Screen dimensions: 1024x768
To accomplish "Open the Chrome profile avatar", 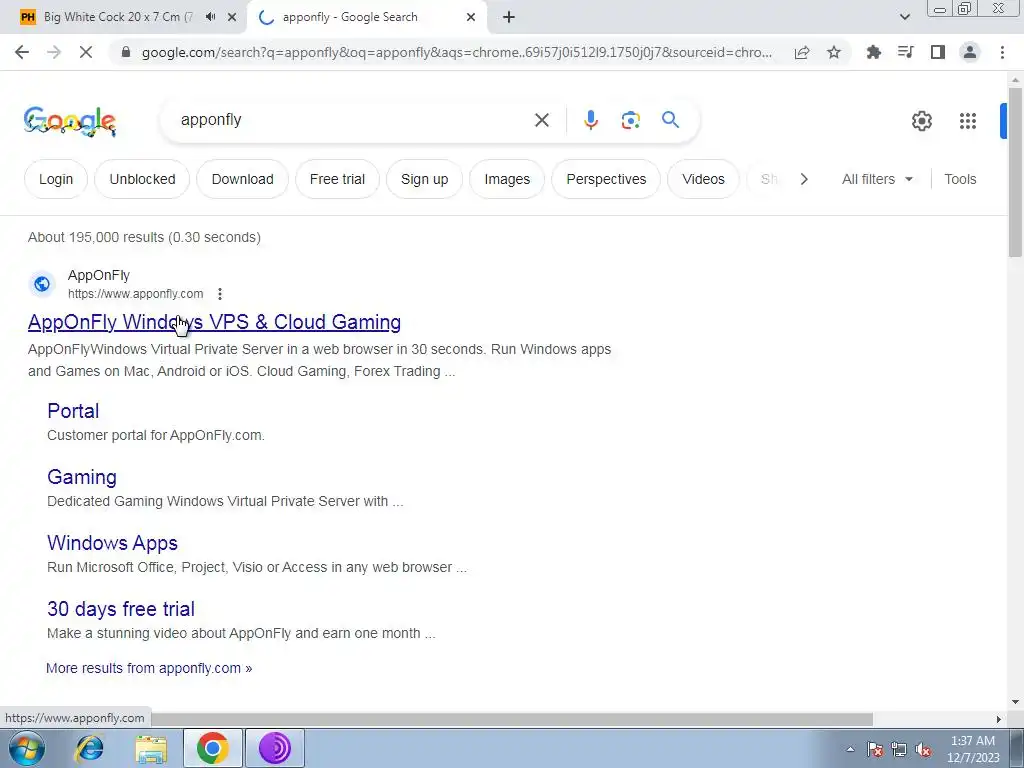I will (970, 52).
